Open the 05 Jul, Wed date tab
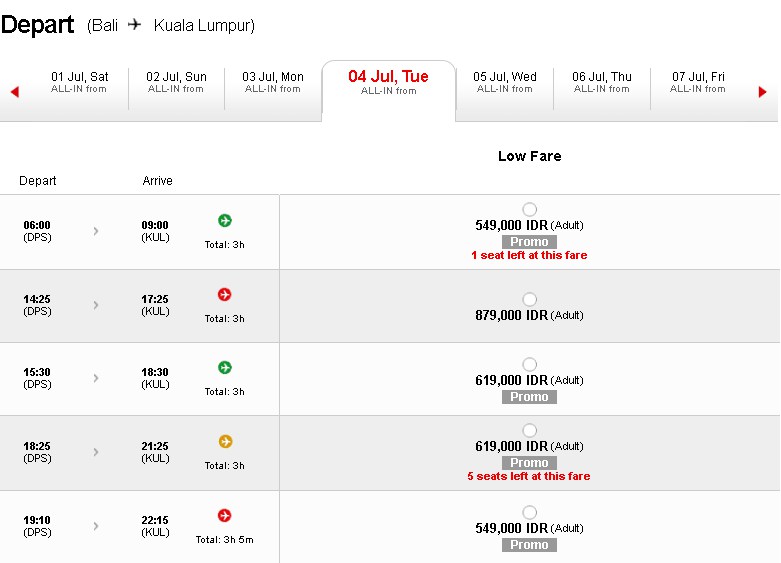 [505, 83]
